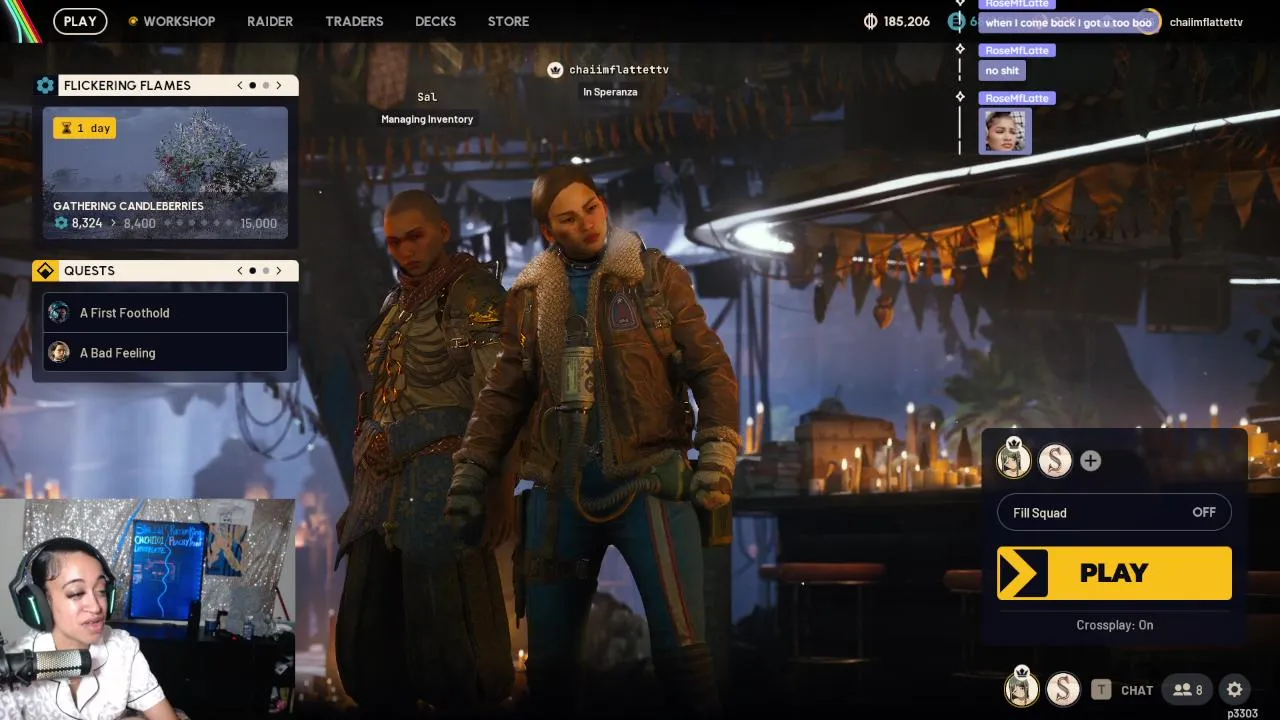The width and height of the screenshot is (1280, 720).
Task: Click the T key chat hint icon
Action: (x=1101, y=689)
